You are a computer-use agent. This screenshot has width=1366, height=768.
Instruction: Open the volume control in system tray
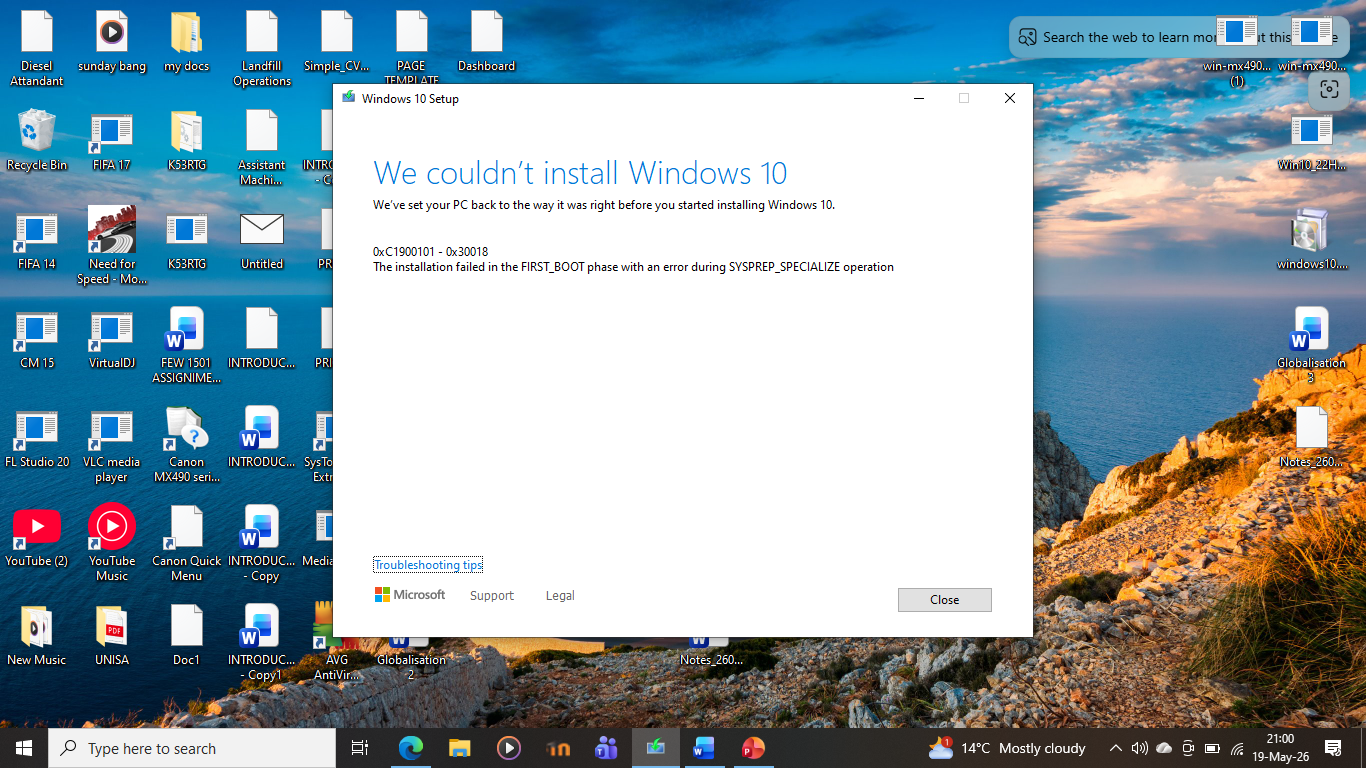pos(1140,748)
